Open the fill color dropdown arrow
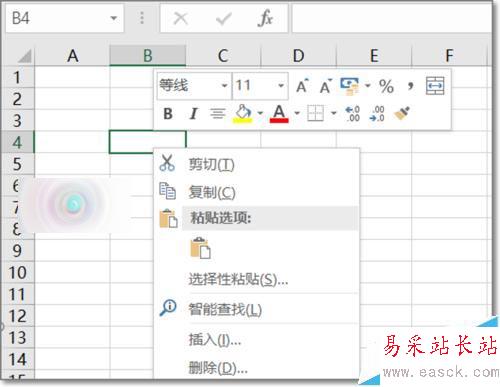 (260, 113)
